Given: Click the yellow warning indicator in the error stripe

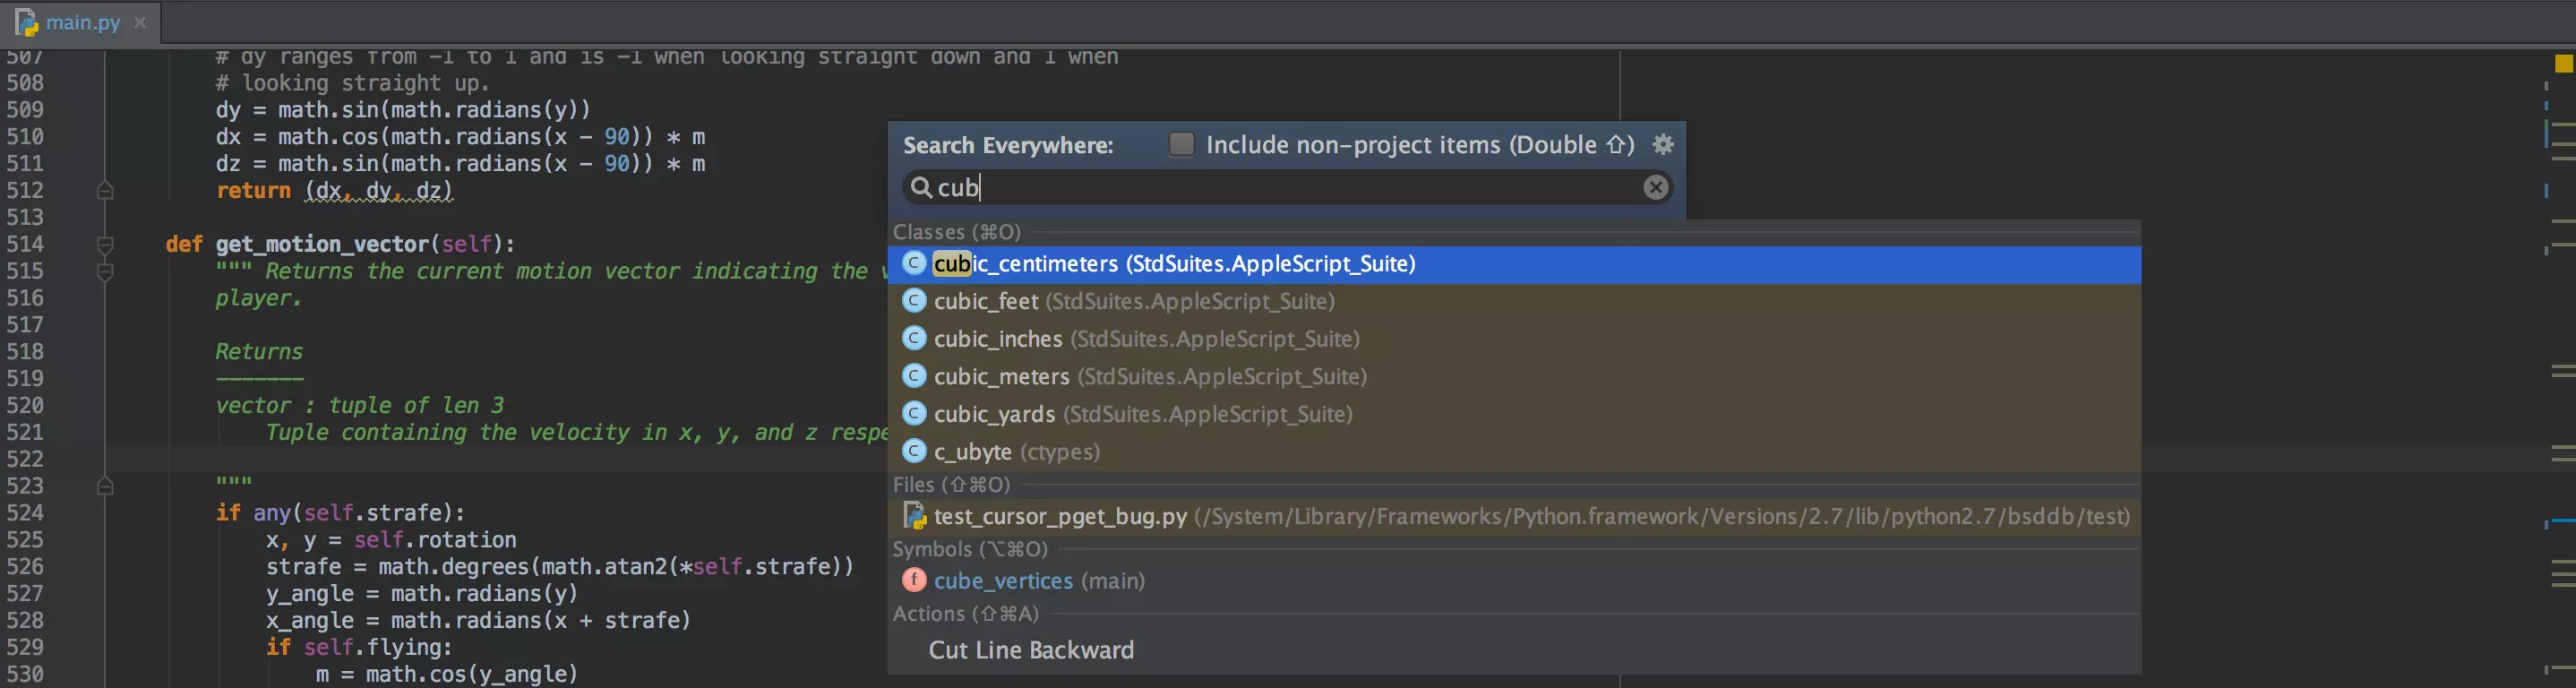Looking at the screenshot, I should click(2563, 64).
